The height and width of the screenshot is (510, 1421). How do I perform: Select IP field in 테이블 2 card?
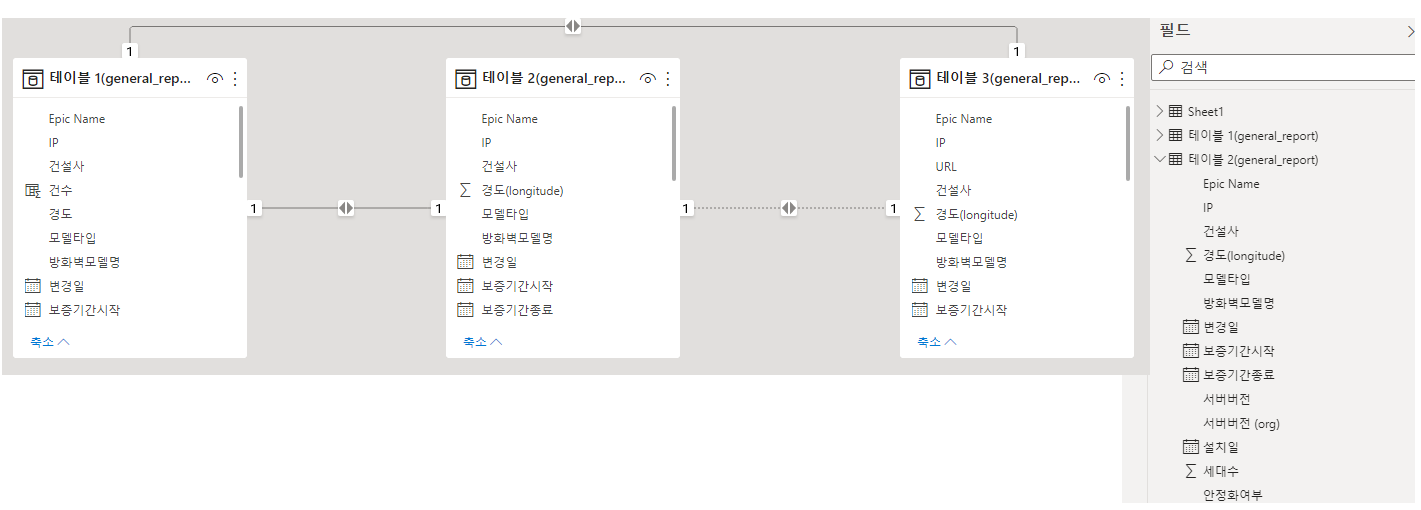(x=486, y=143)
